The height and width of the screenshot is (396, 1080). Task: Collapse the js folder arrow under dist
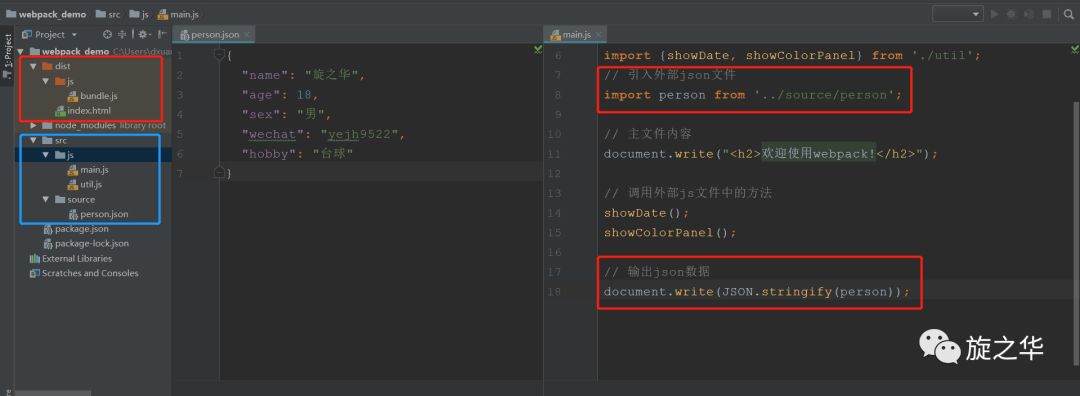(46, 81)
